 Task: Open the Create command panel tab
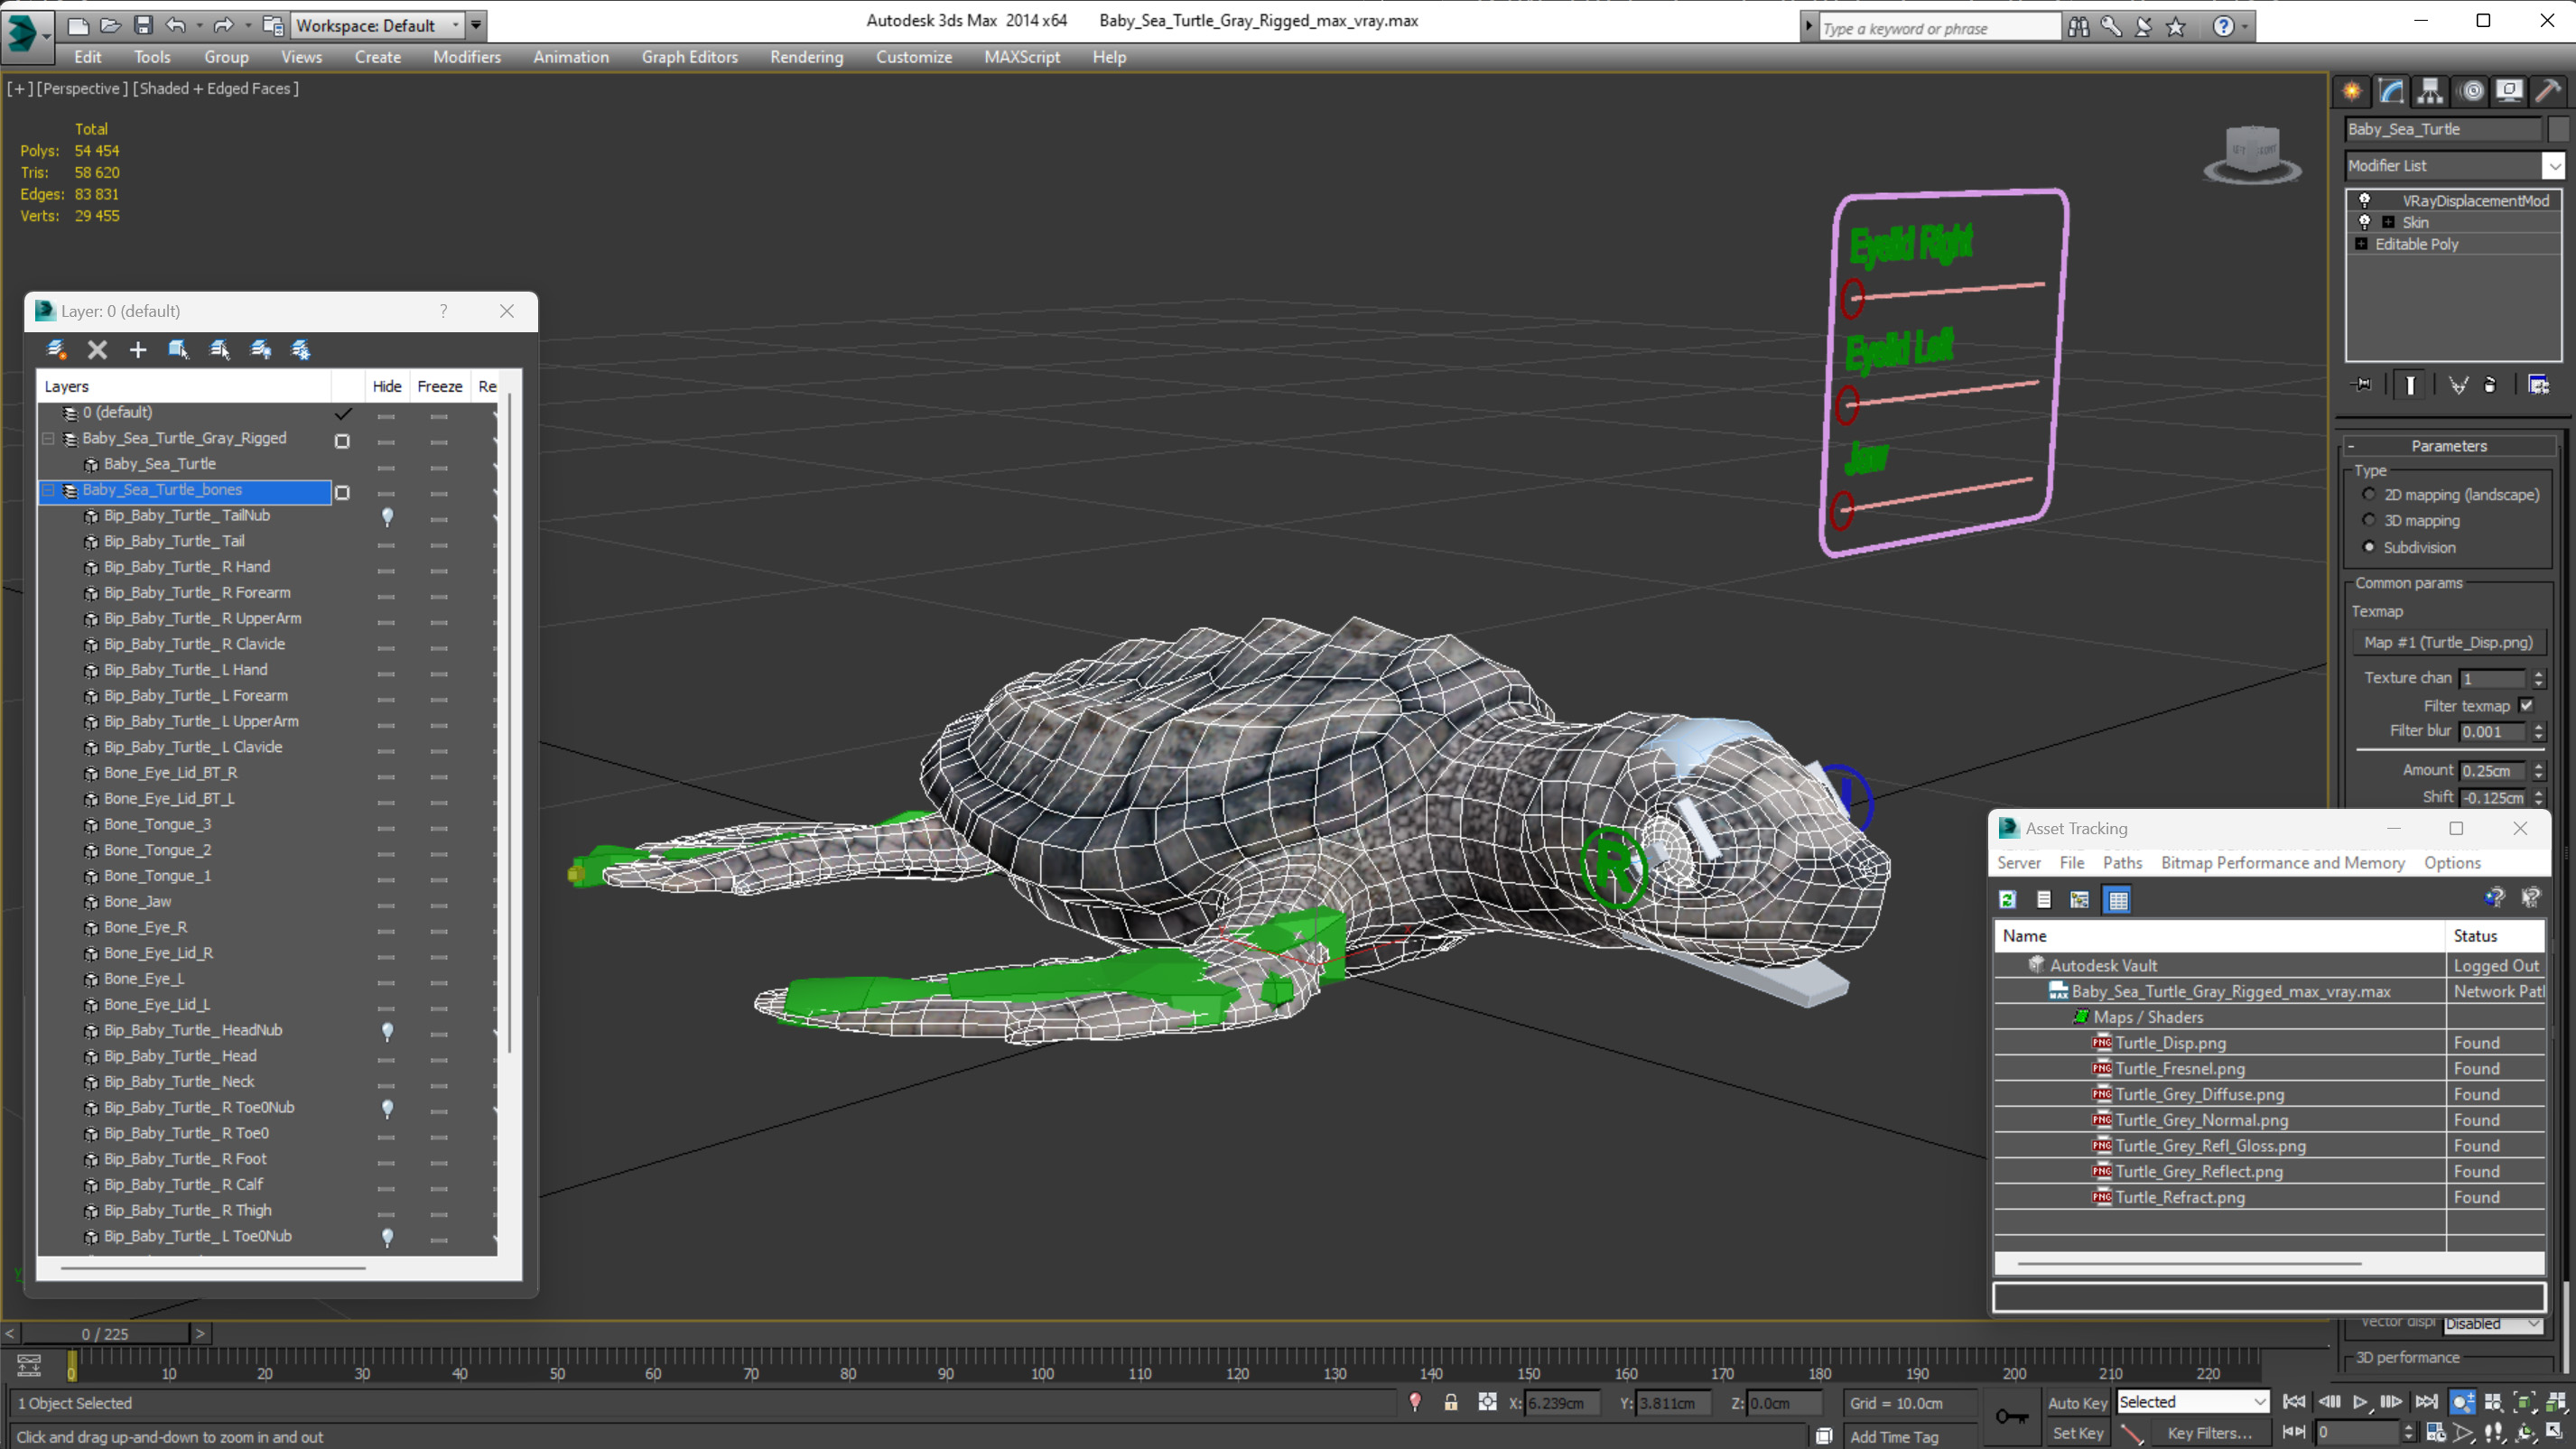click(x=2352, y=92)
